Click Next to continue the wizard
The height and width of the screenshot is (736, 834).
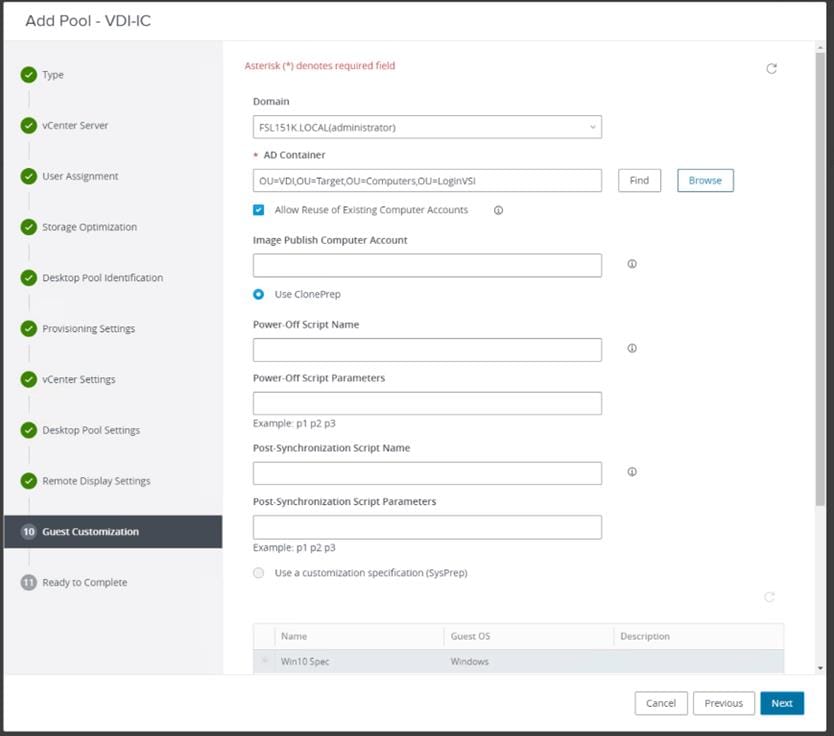781,703
